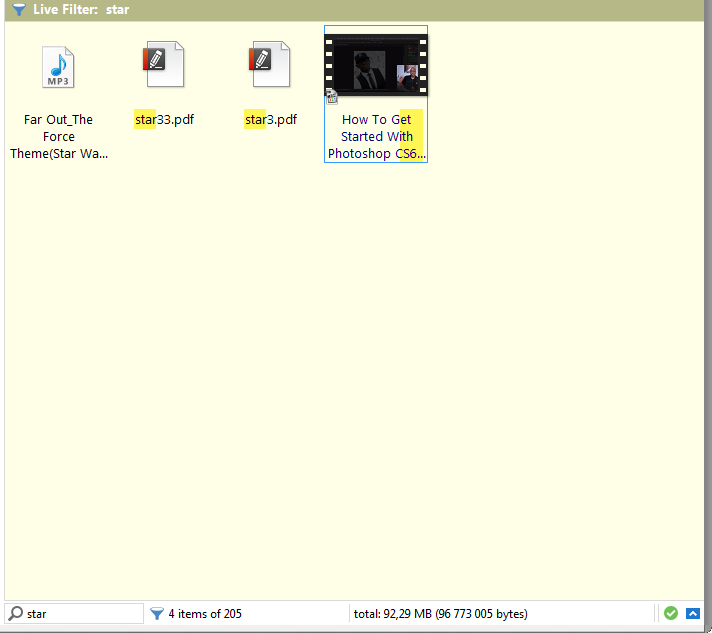Click the green checkmark status icon
The width and height of the screenshot is (712, 633).
[x=671, y=613]
